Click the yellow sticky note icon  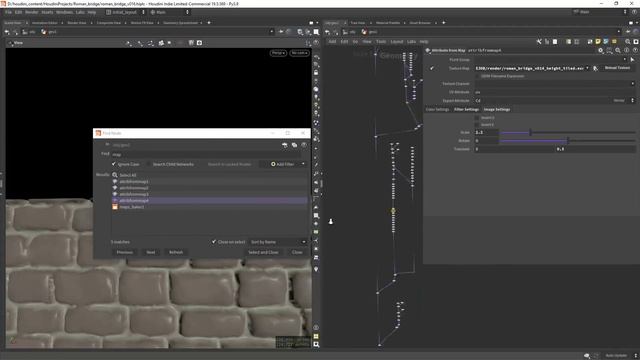click(x=598, y=42)
